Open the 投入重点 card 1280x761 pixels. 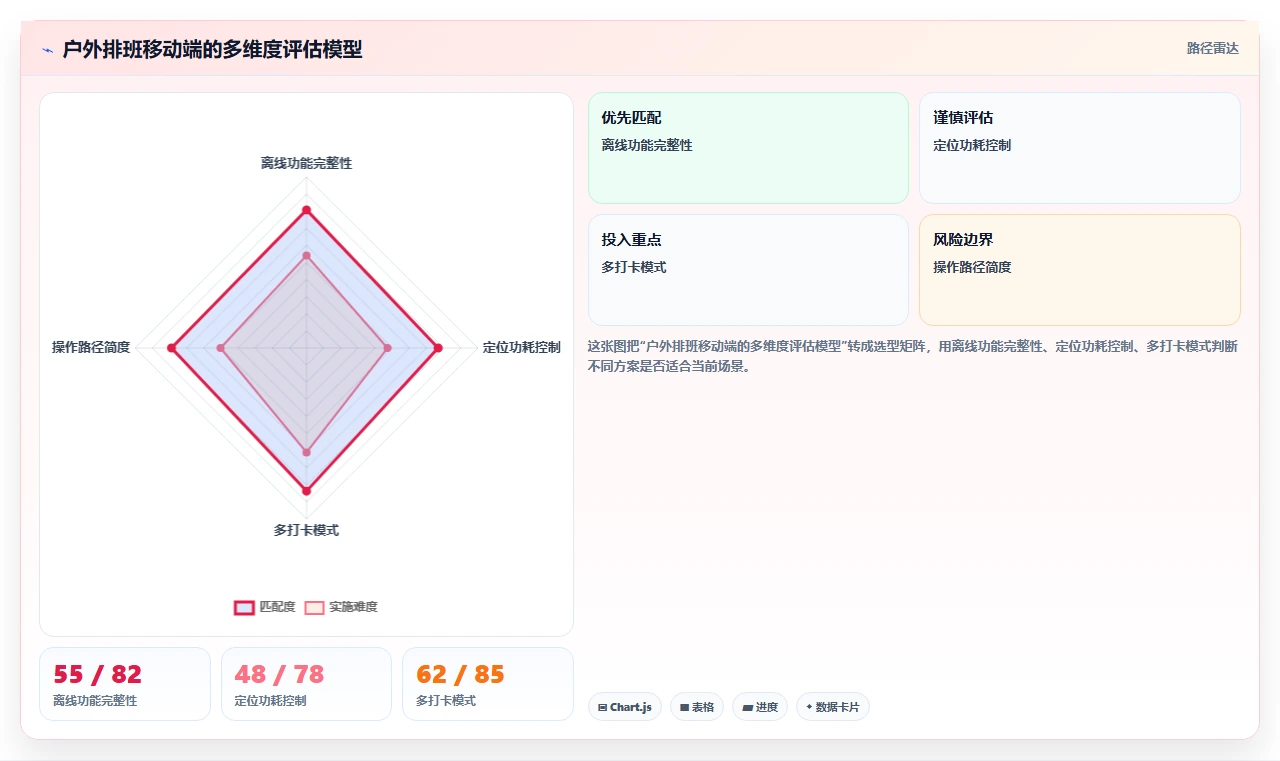(748, 270)
